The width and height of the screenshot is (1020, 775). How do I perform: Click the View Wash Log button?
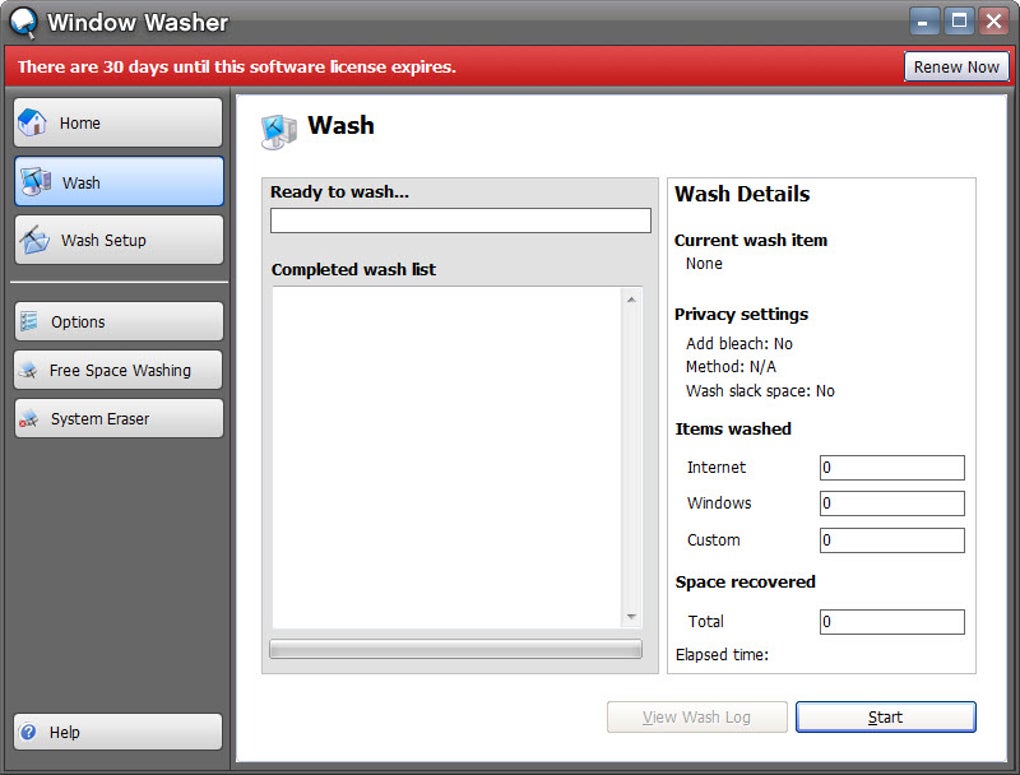[x=697, y=717]
